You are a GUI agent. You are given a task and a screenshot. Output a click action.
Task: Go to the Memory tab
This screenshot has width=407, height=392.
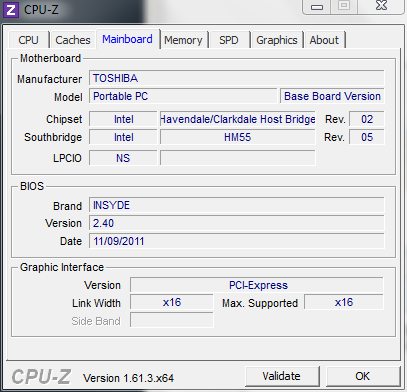point(183,40)
